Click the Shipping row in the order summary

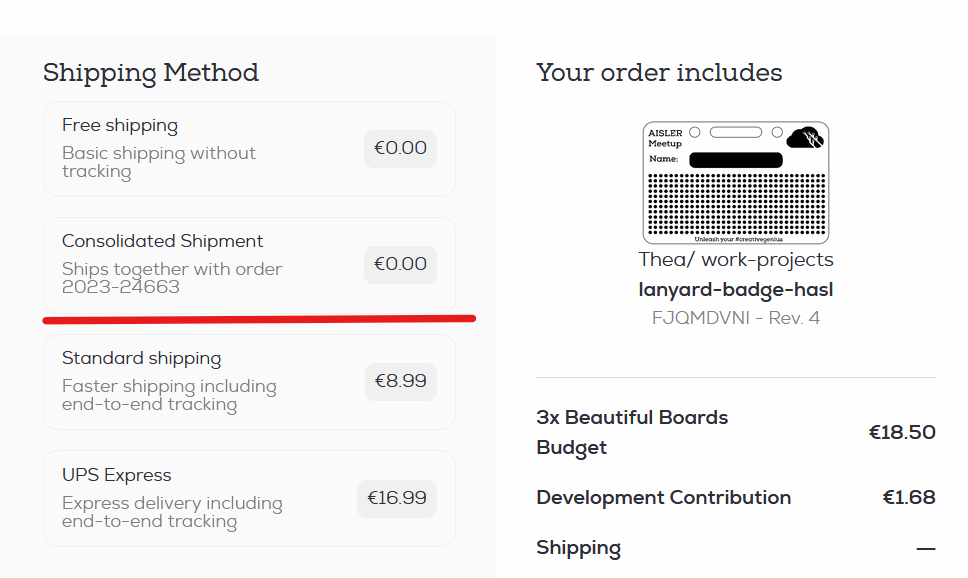click(x=578, y=547)
